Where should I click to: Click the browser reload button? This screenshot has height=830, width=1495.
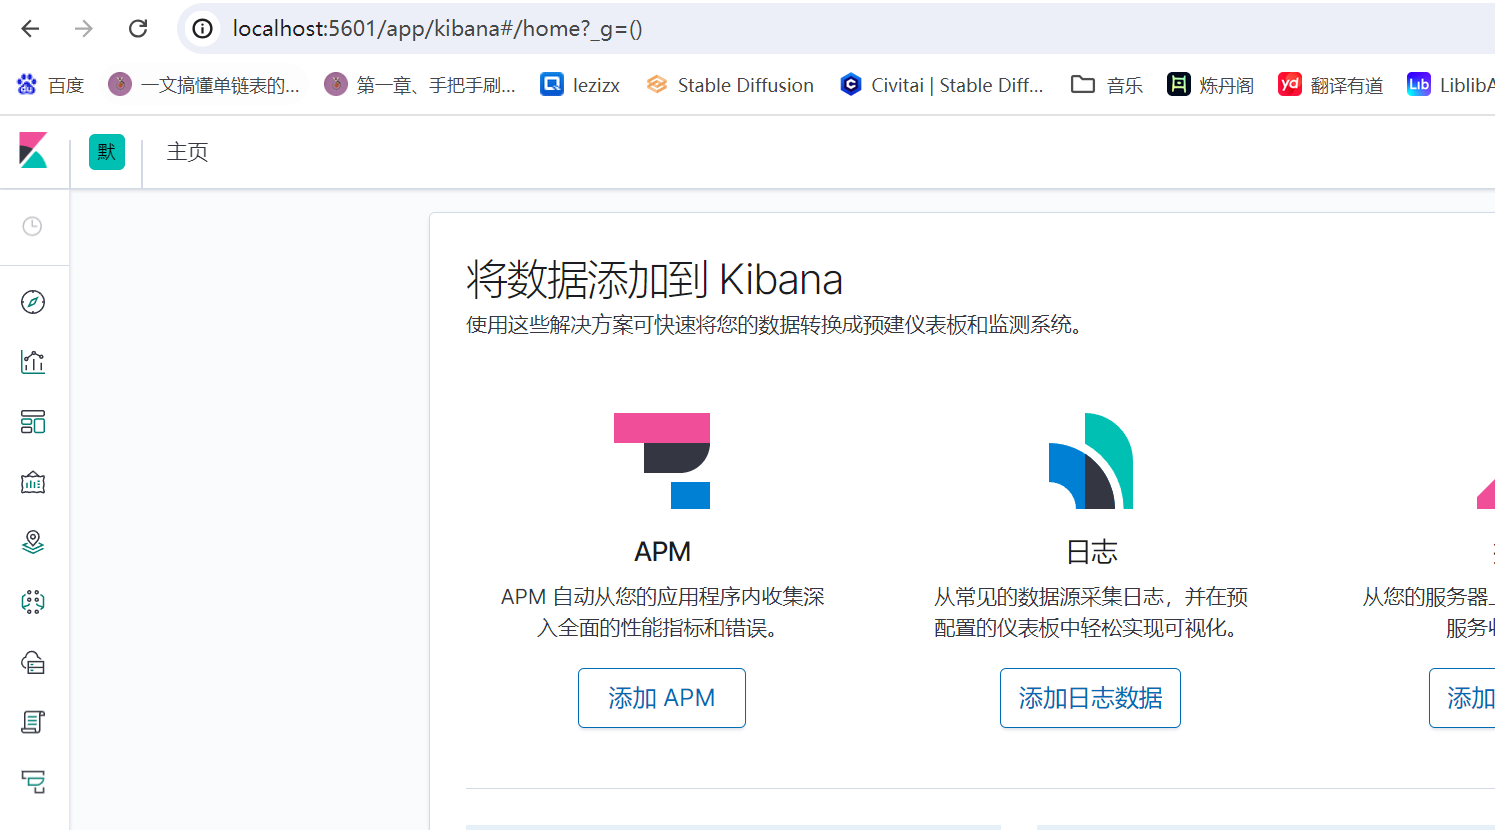click(x=138, y=29)
